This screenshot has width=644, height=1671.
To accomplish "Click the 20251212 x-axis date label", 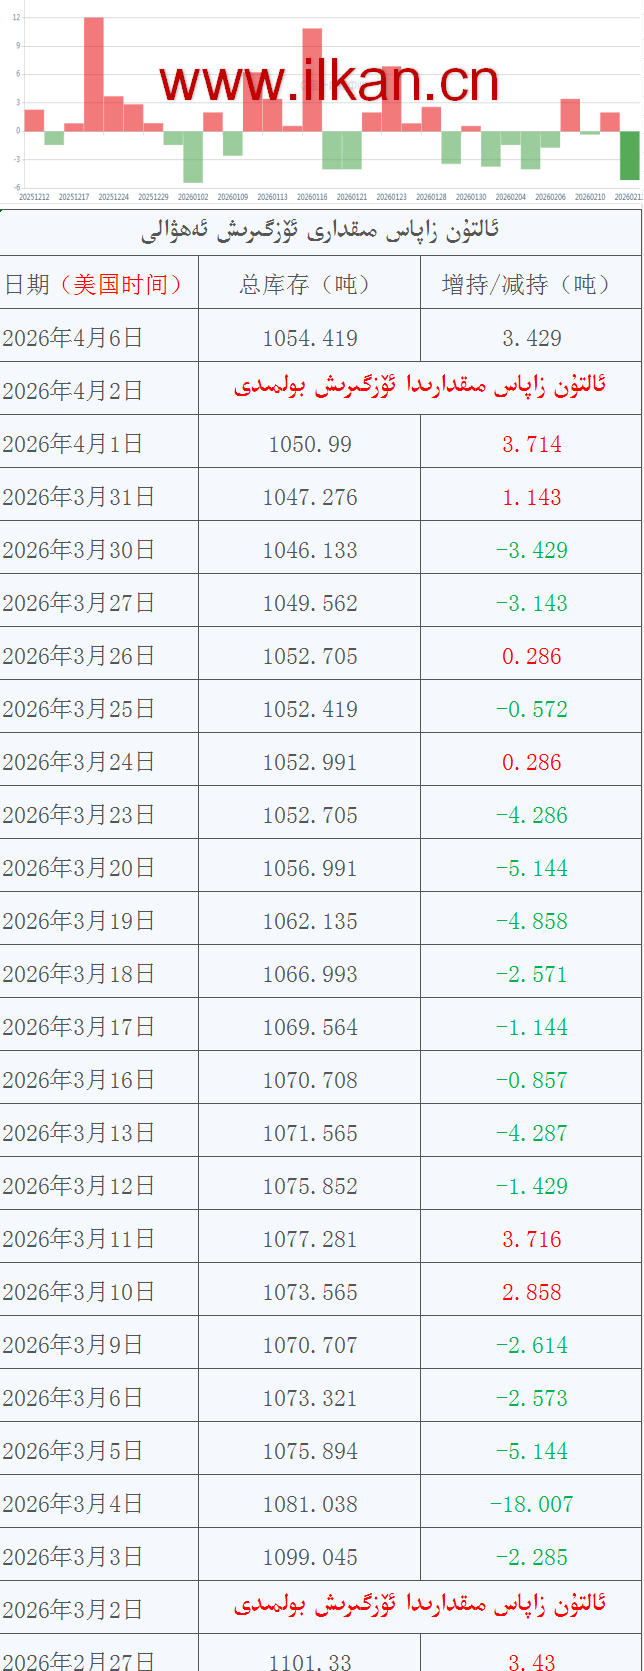I will coord(34,198).
